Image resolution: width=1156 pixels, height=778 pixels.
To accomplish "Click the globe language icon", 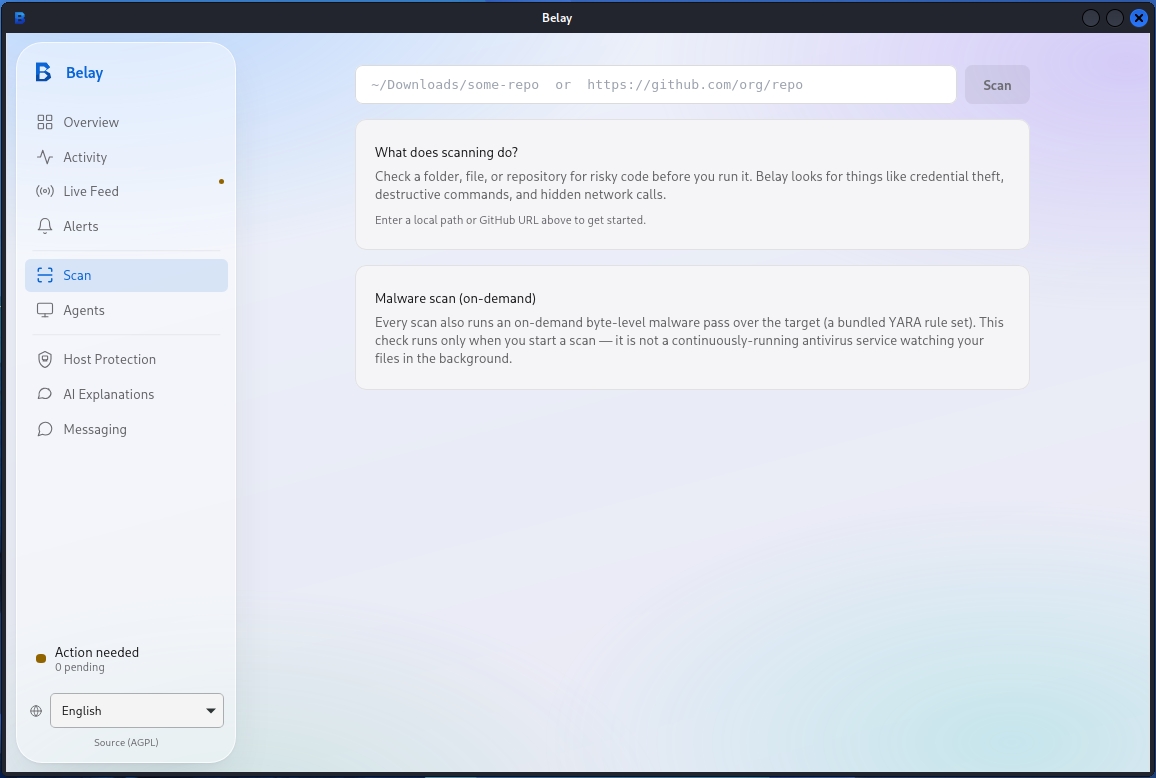I will click(36, 711).
